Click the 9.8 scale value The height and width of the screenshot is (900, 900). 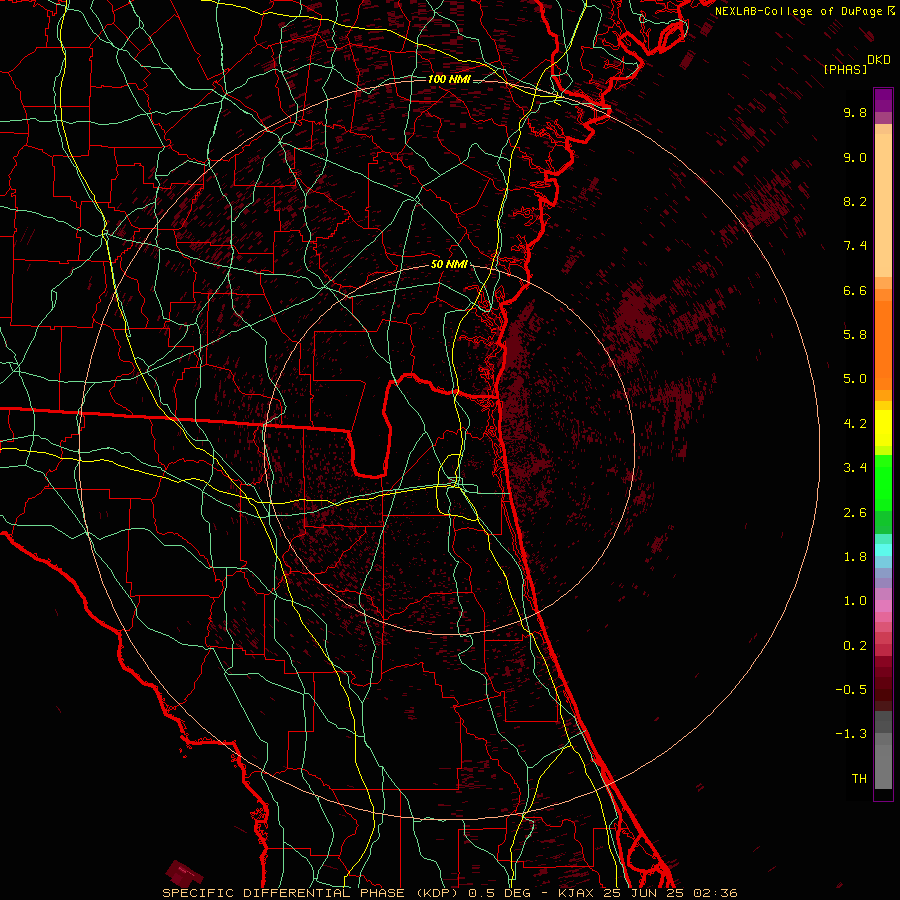[855, 112]
